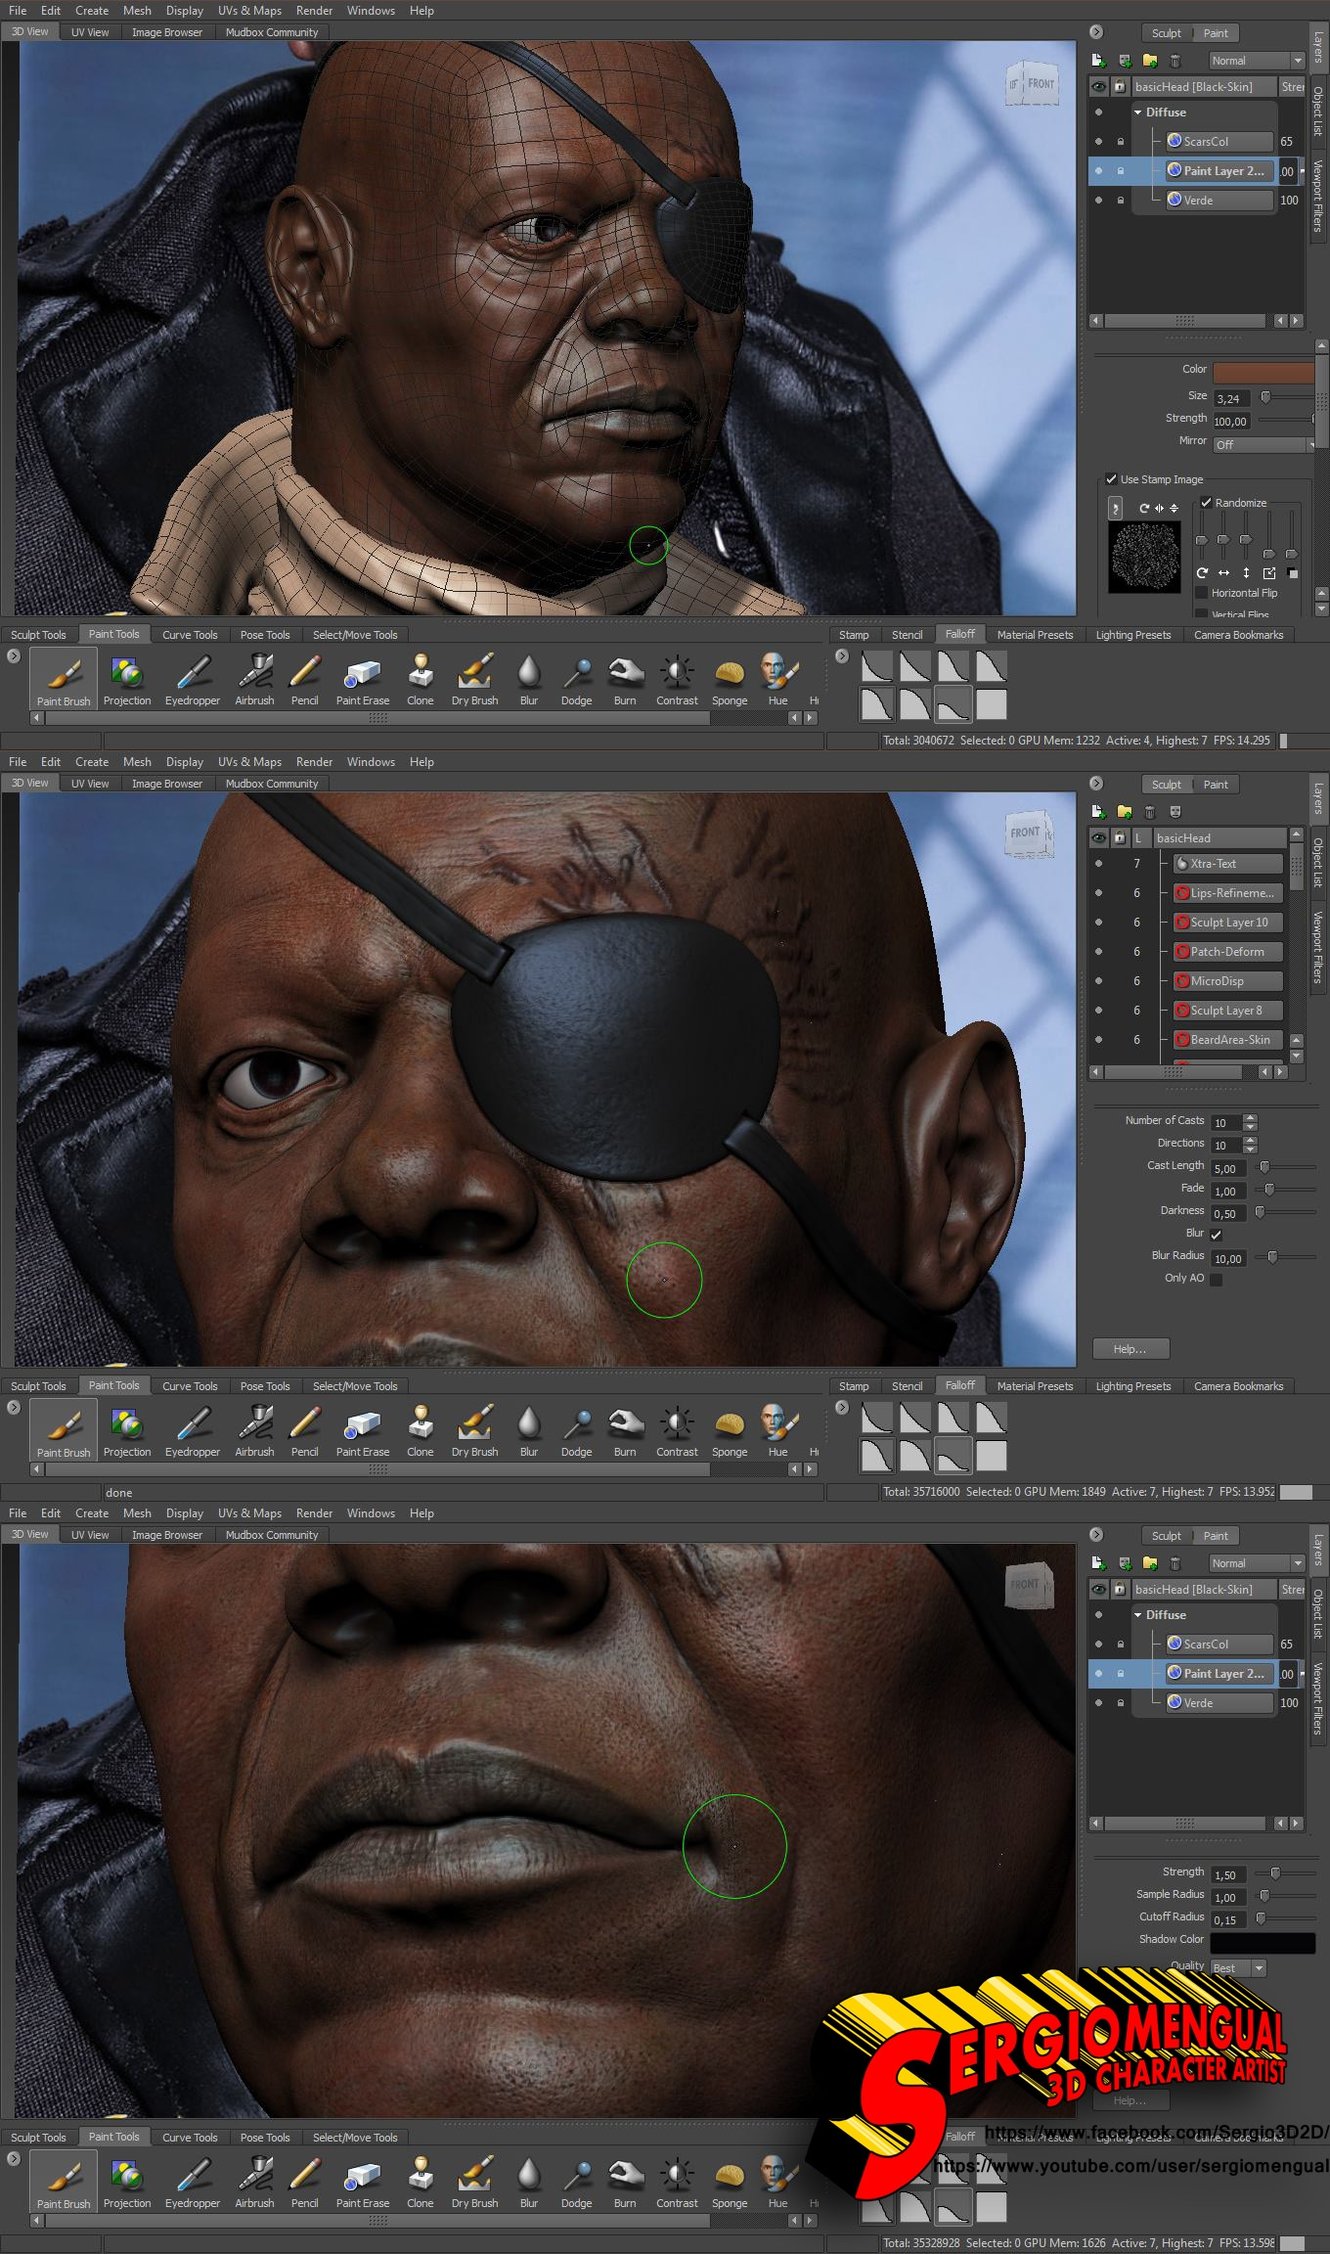Click FRONT view cube in middle viewport
This screenshot has width=1330, height=2254.
coord(1029,834)
